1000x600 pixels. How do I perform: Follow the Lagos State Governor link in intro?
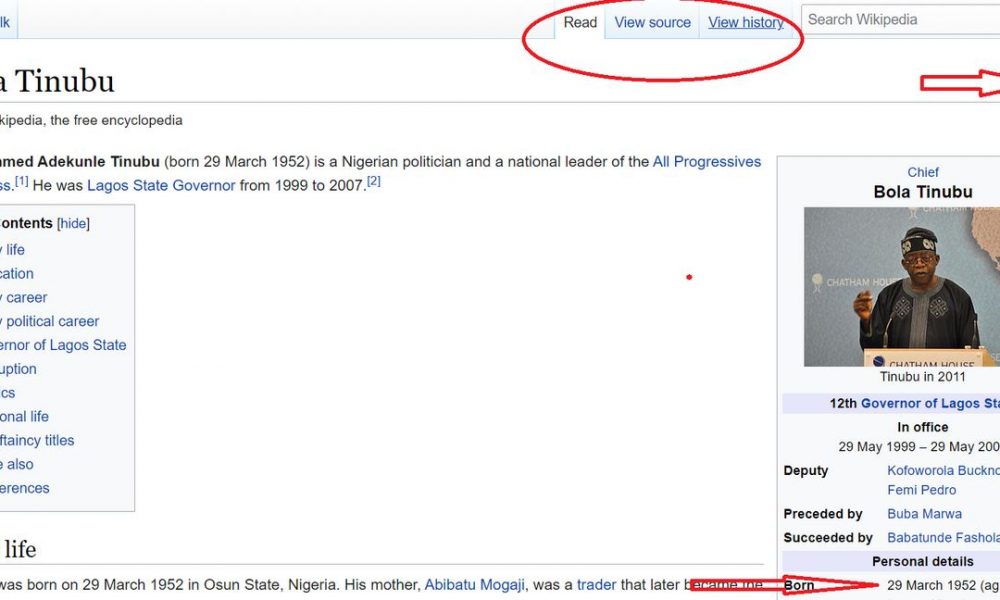coord(161,185)
